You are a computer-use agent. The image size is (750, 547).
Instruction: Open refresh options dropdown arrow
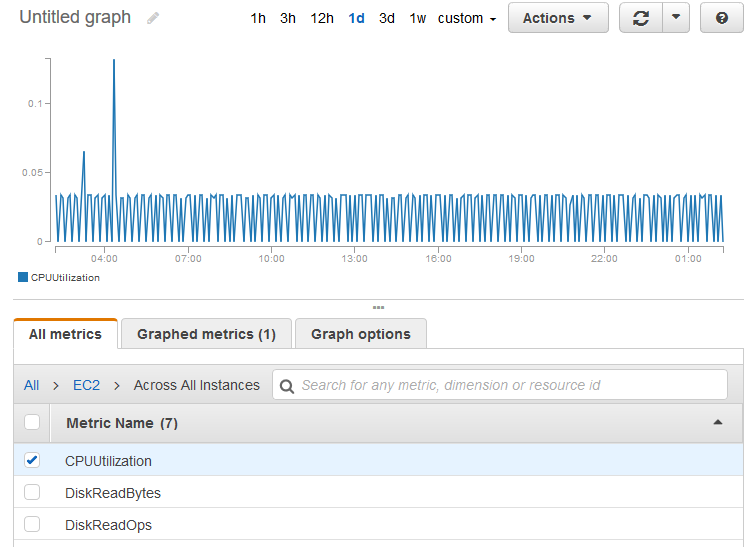(676, 18)
